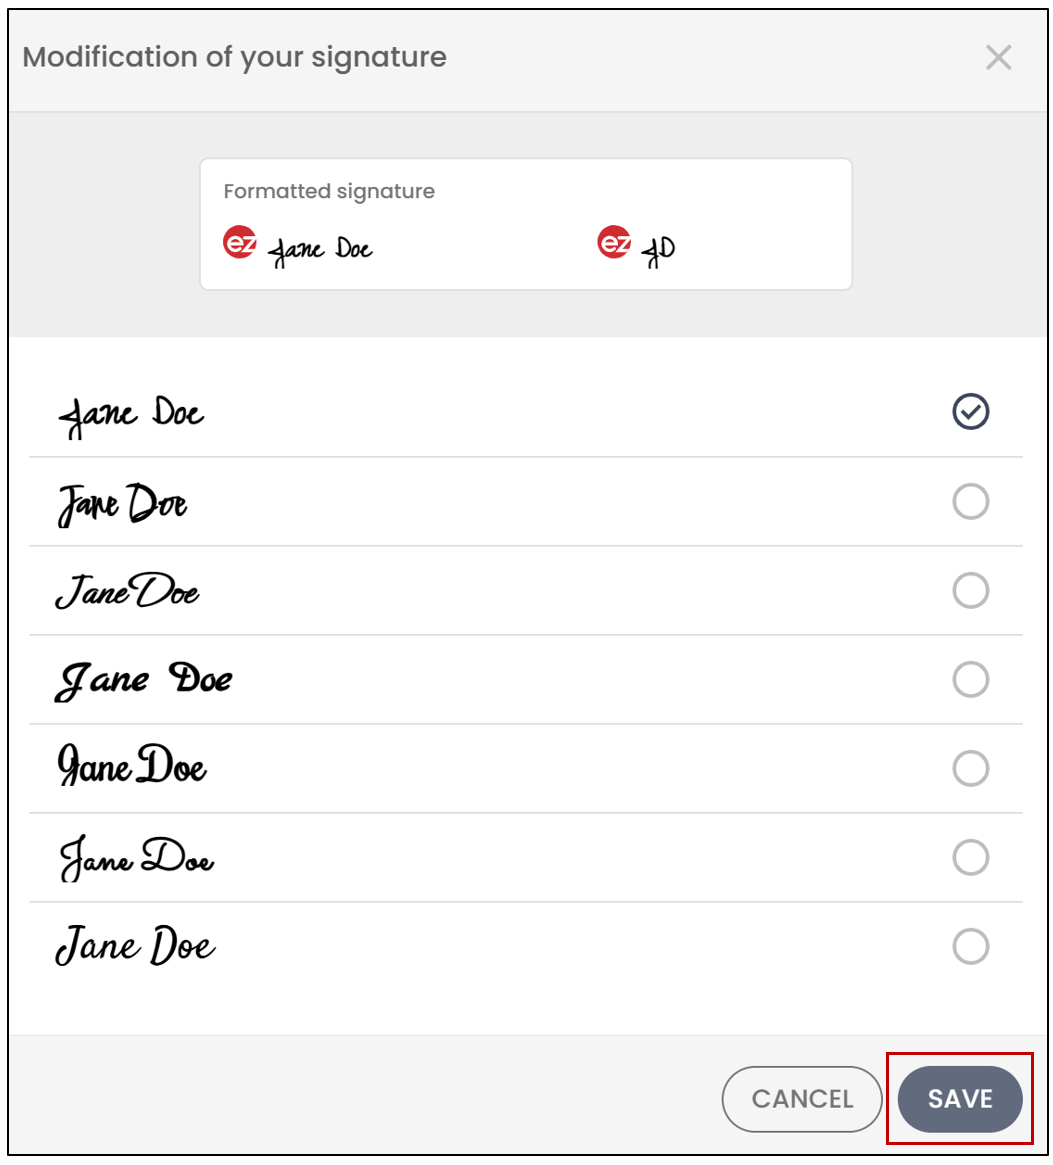Click the heavy script Jane Doe in fifth row
Image resolution: width=1053 pixels, height=1165 pixels.
click(x=132, y=765)
